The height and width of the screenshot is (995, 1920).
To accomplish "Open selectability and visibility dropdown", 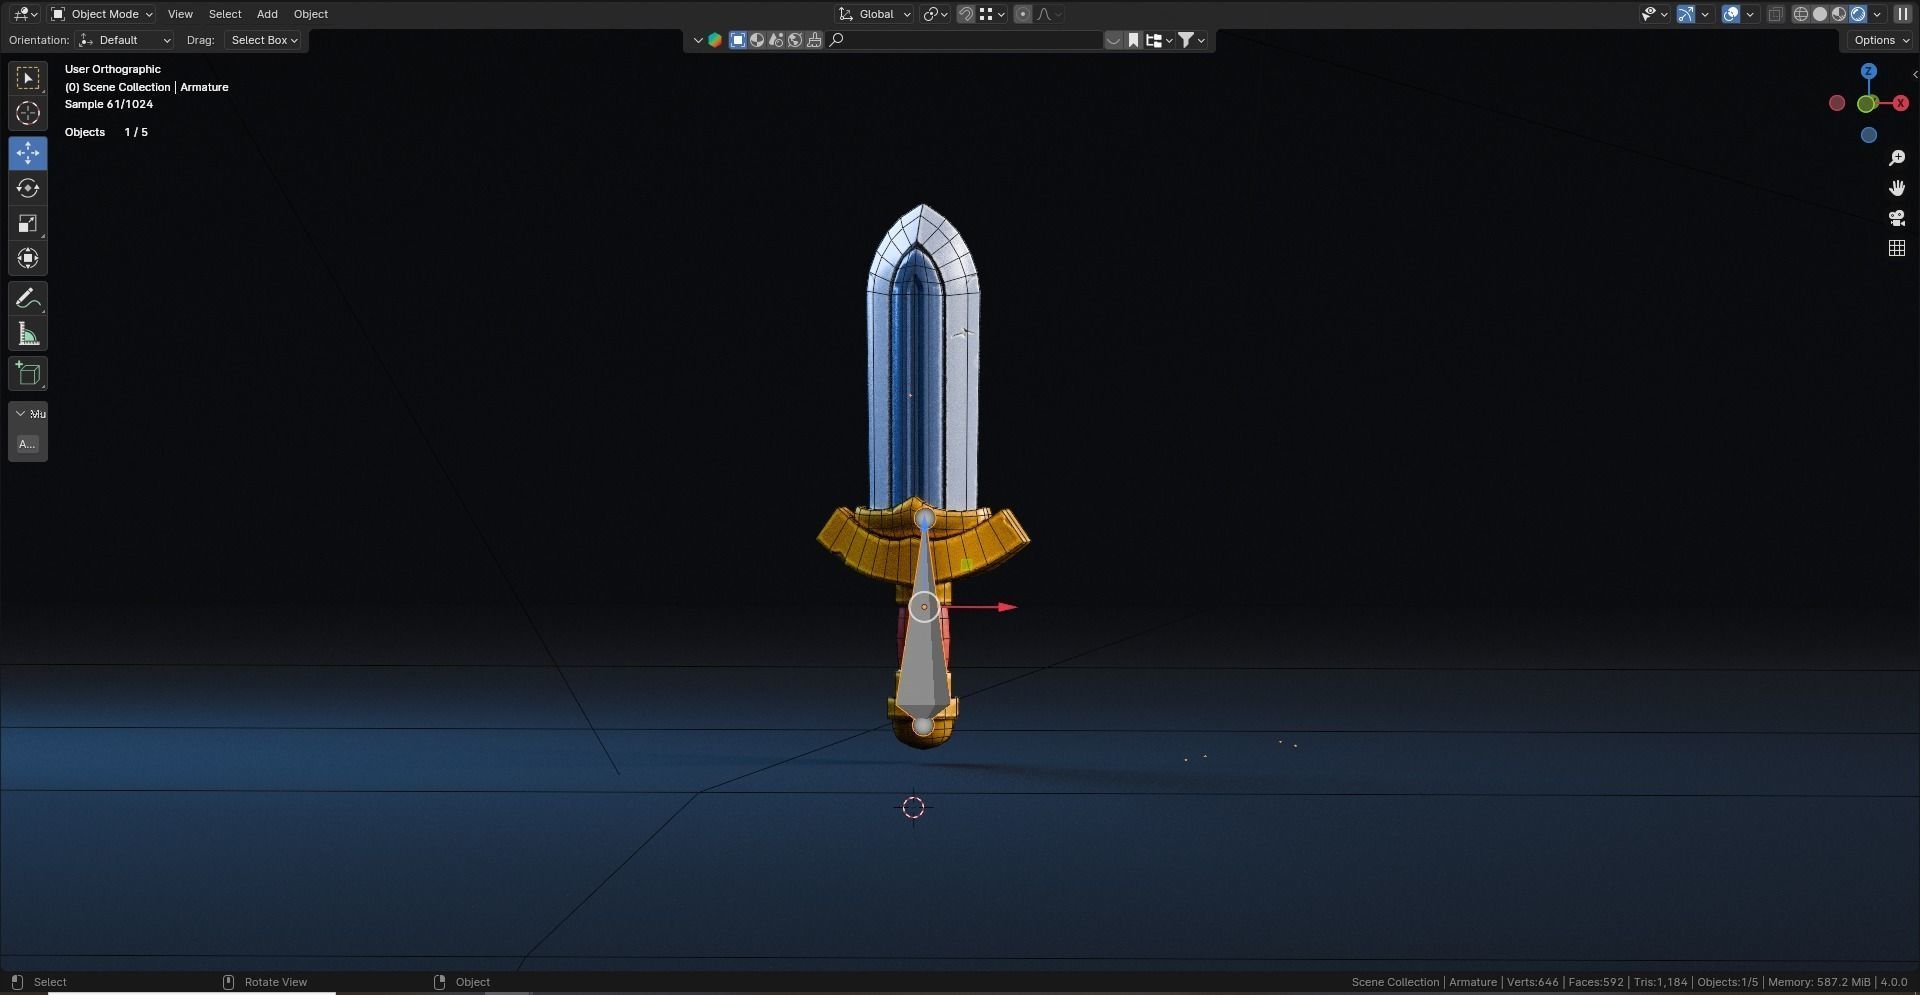I will pyautogui.click(x=1654, y=14).
